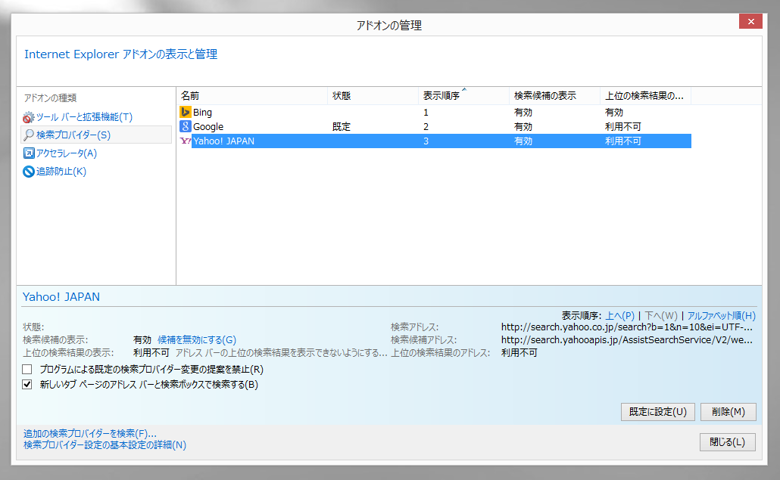Click 利用不可 in the Google row
The image size is (780, 480).
tap(623, 127)
